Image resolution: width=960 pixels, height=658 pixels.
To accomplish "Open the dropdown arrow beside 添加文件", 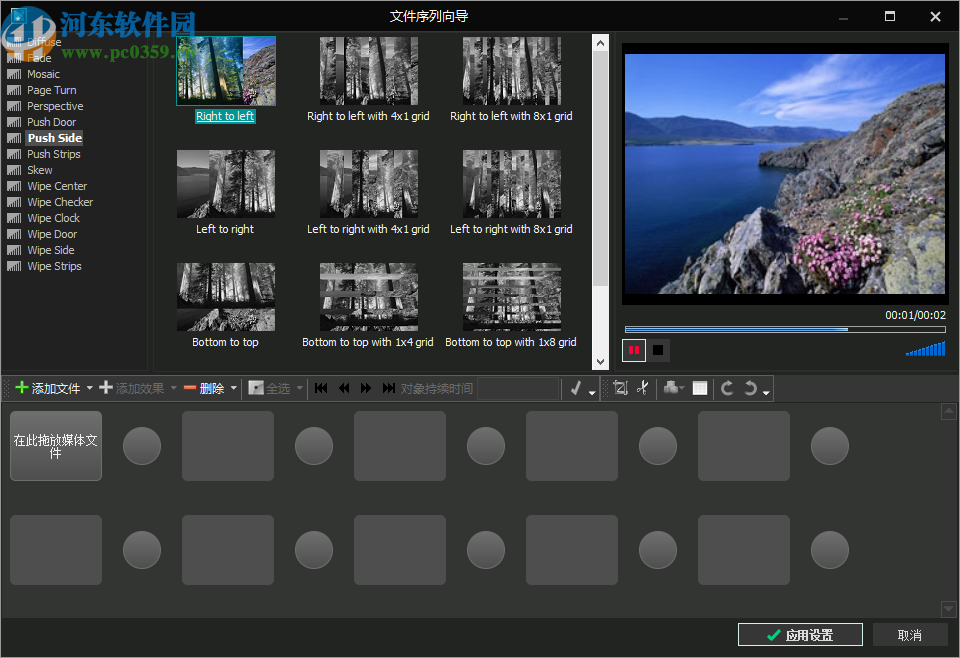I will 90,388.
